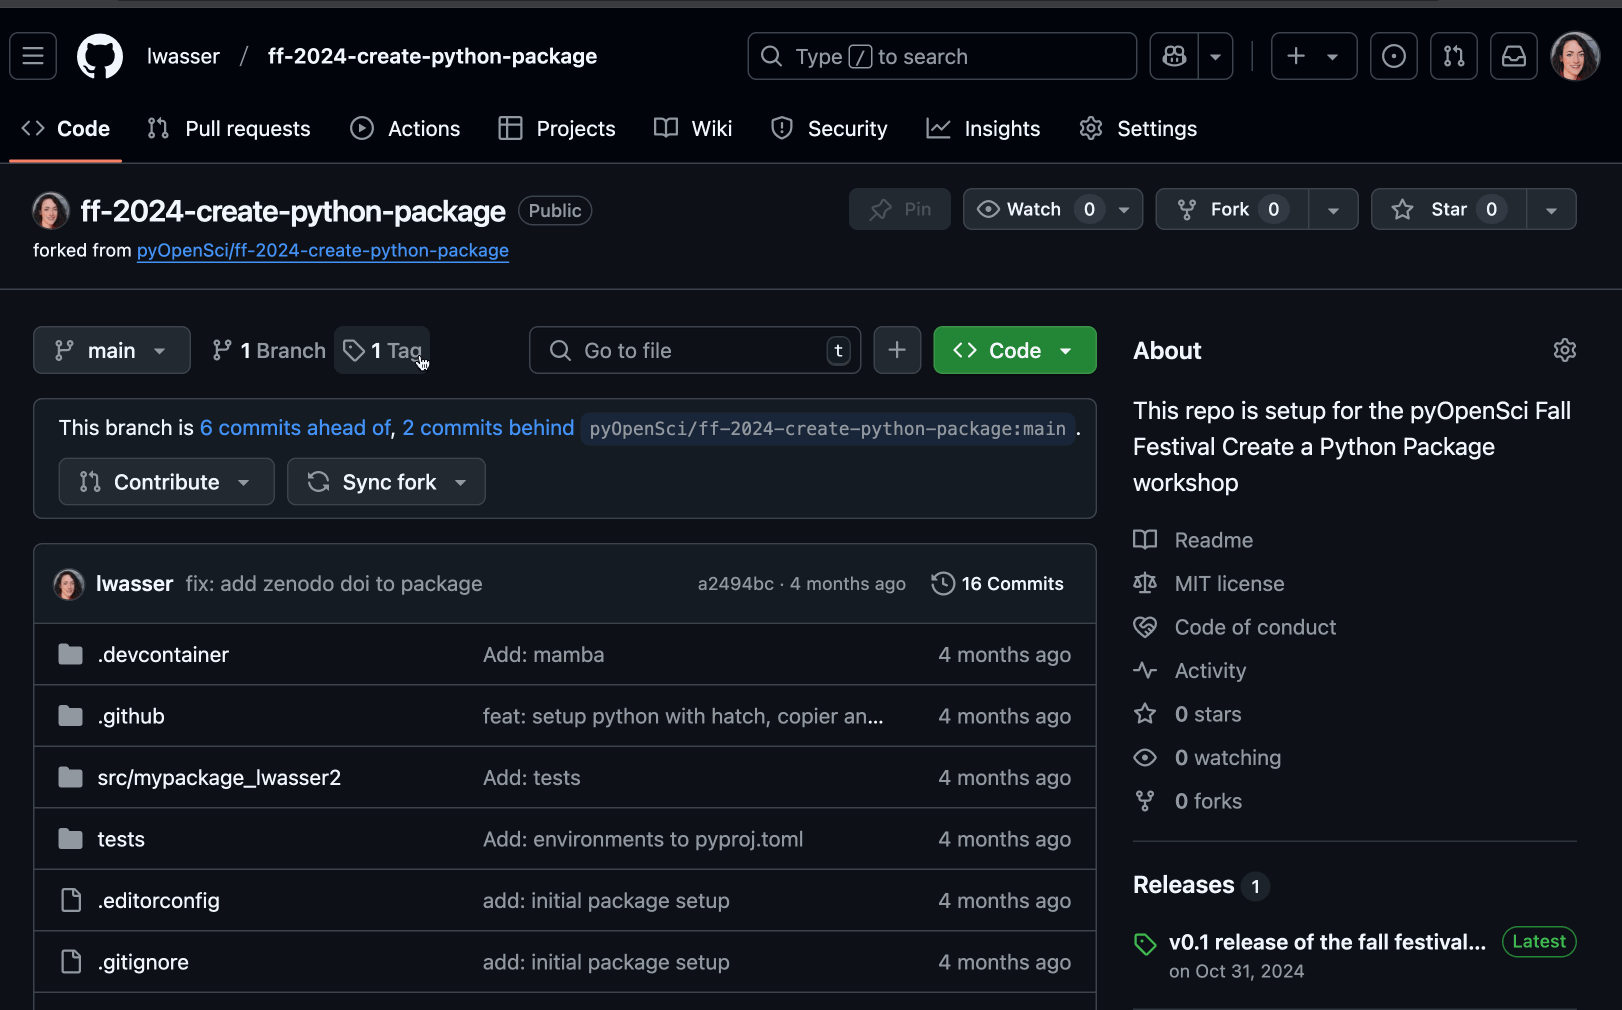Open the "fix: add zenodo doi to package" commit message

334,584
